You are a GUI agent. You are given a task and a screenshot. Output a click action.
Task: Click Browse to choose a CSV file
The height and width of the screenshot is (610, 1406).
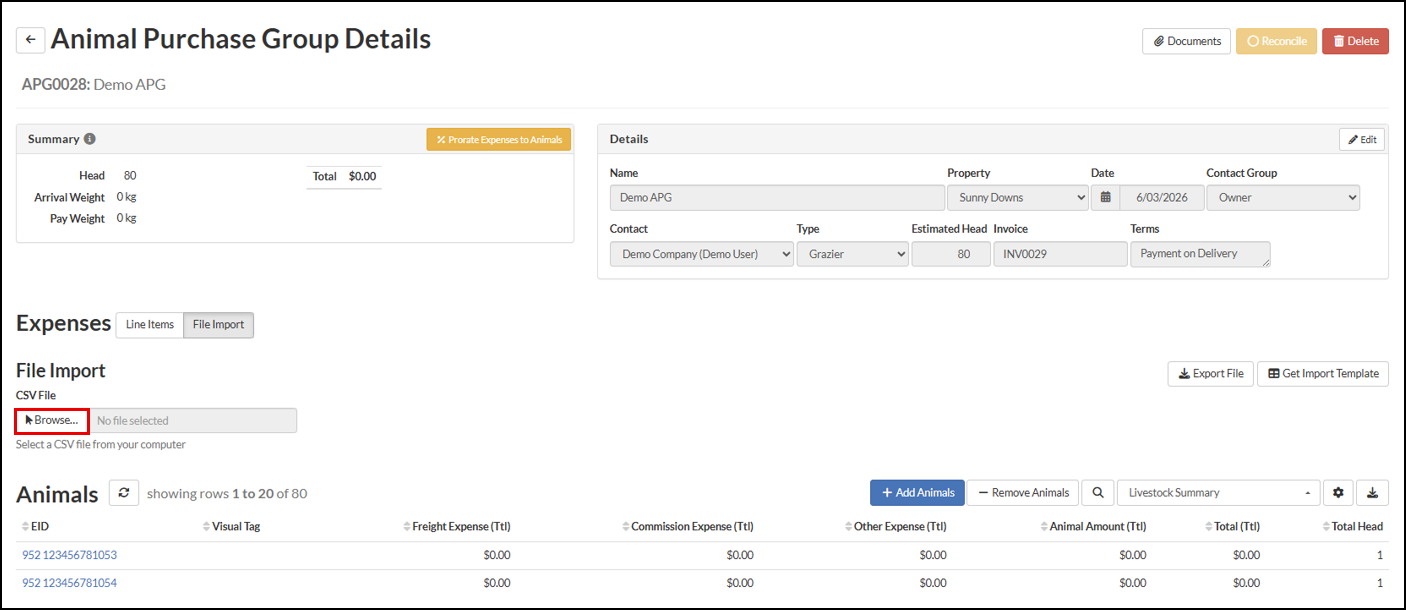52,421
